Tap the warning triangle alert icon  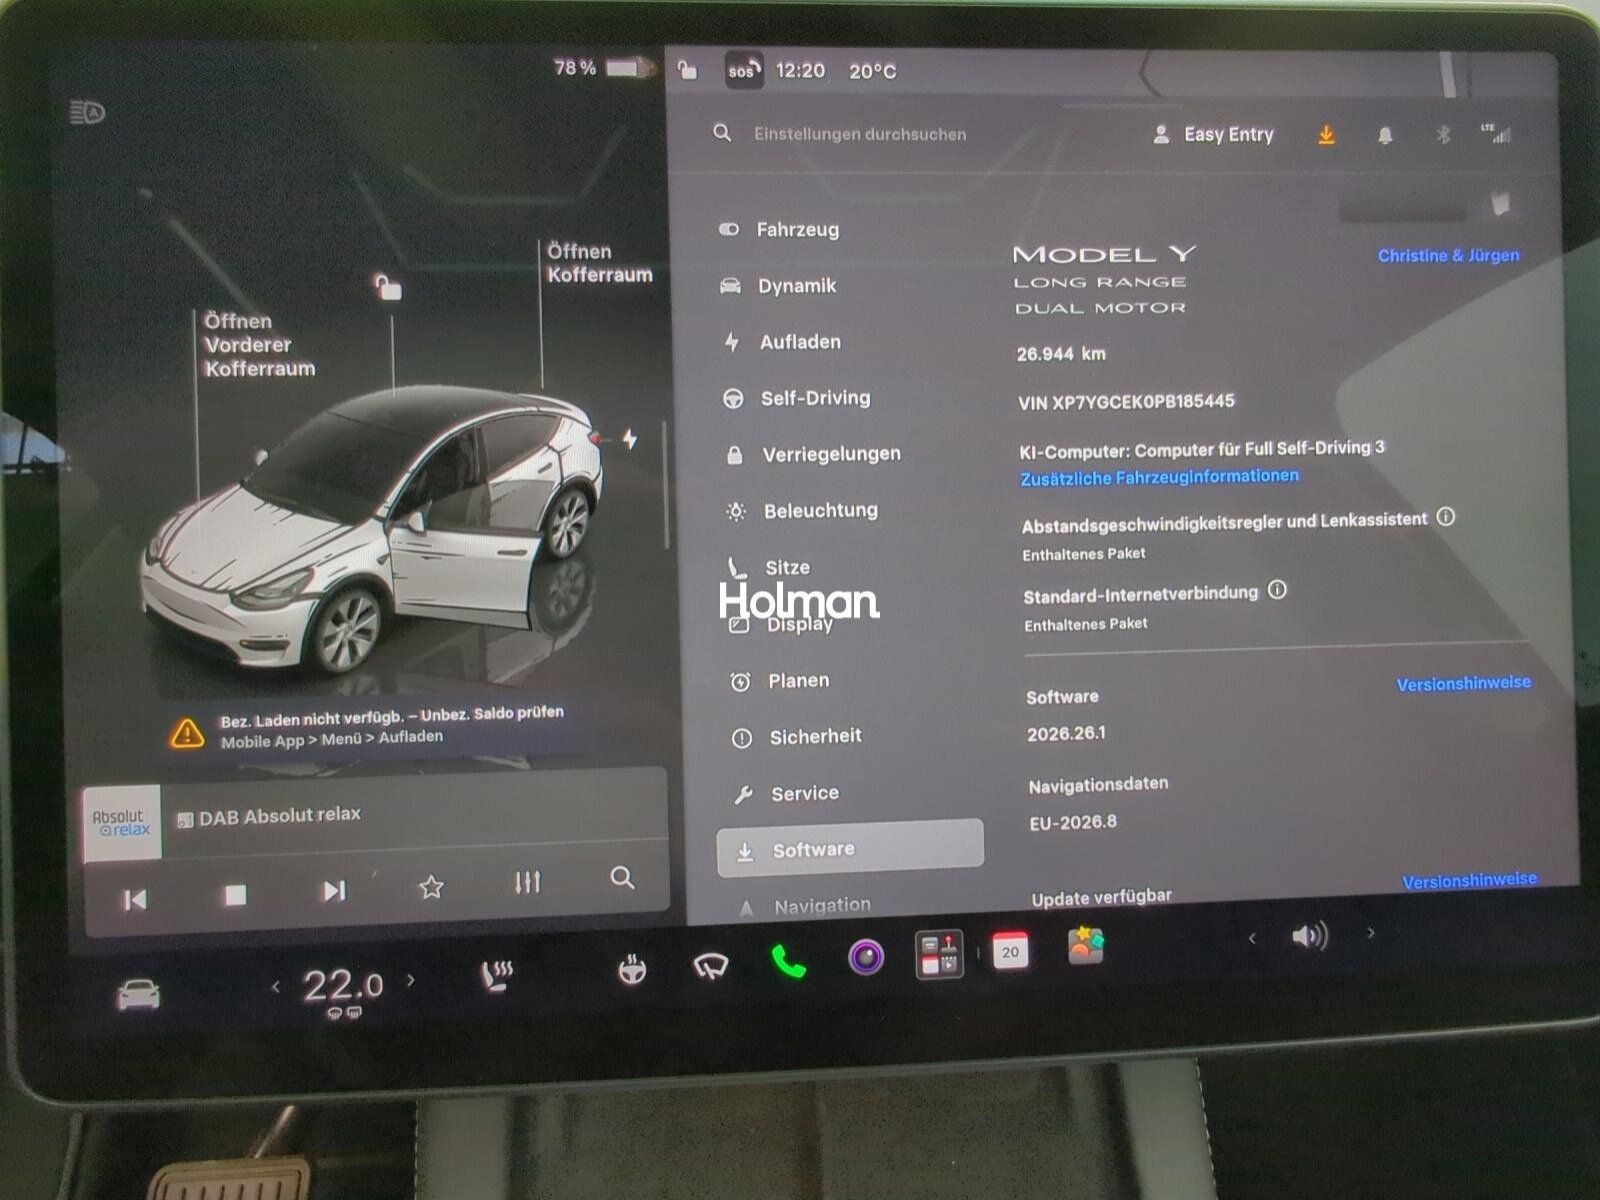pyautogui.click(x=187, y=734)
